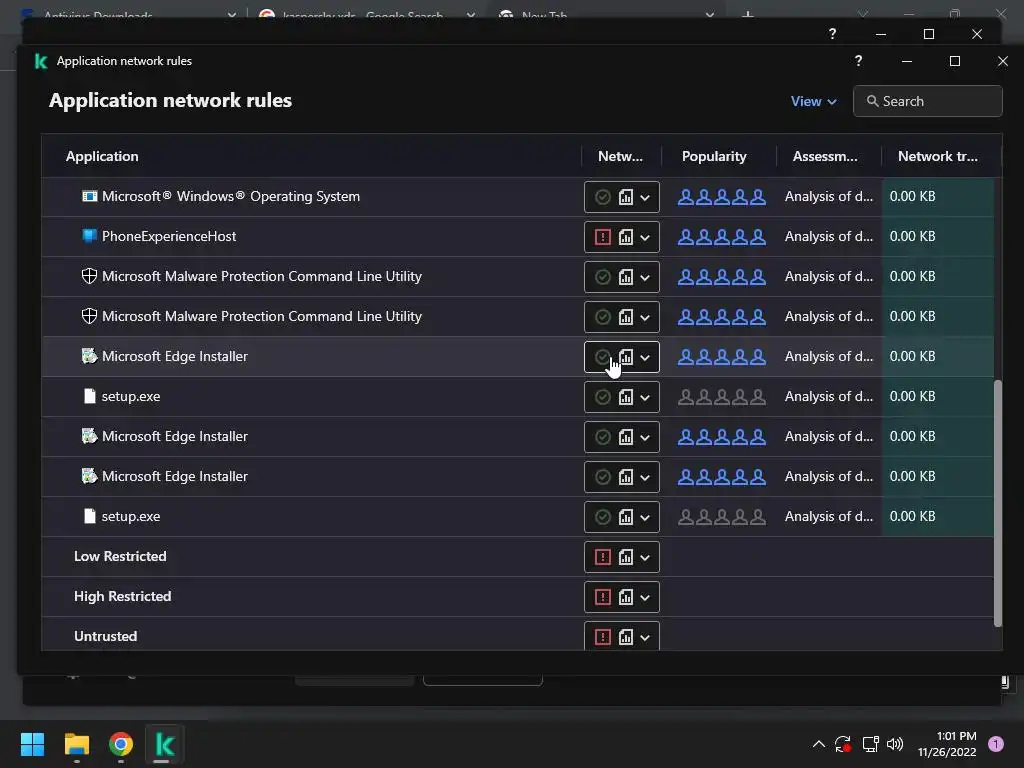Click the logging icon in PhoneExperienceHost row

626,237
